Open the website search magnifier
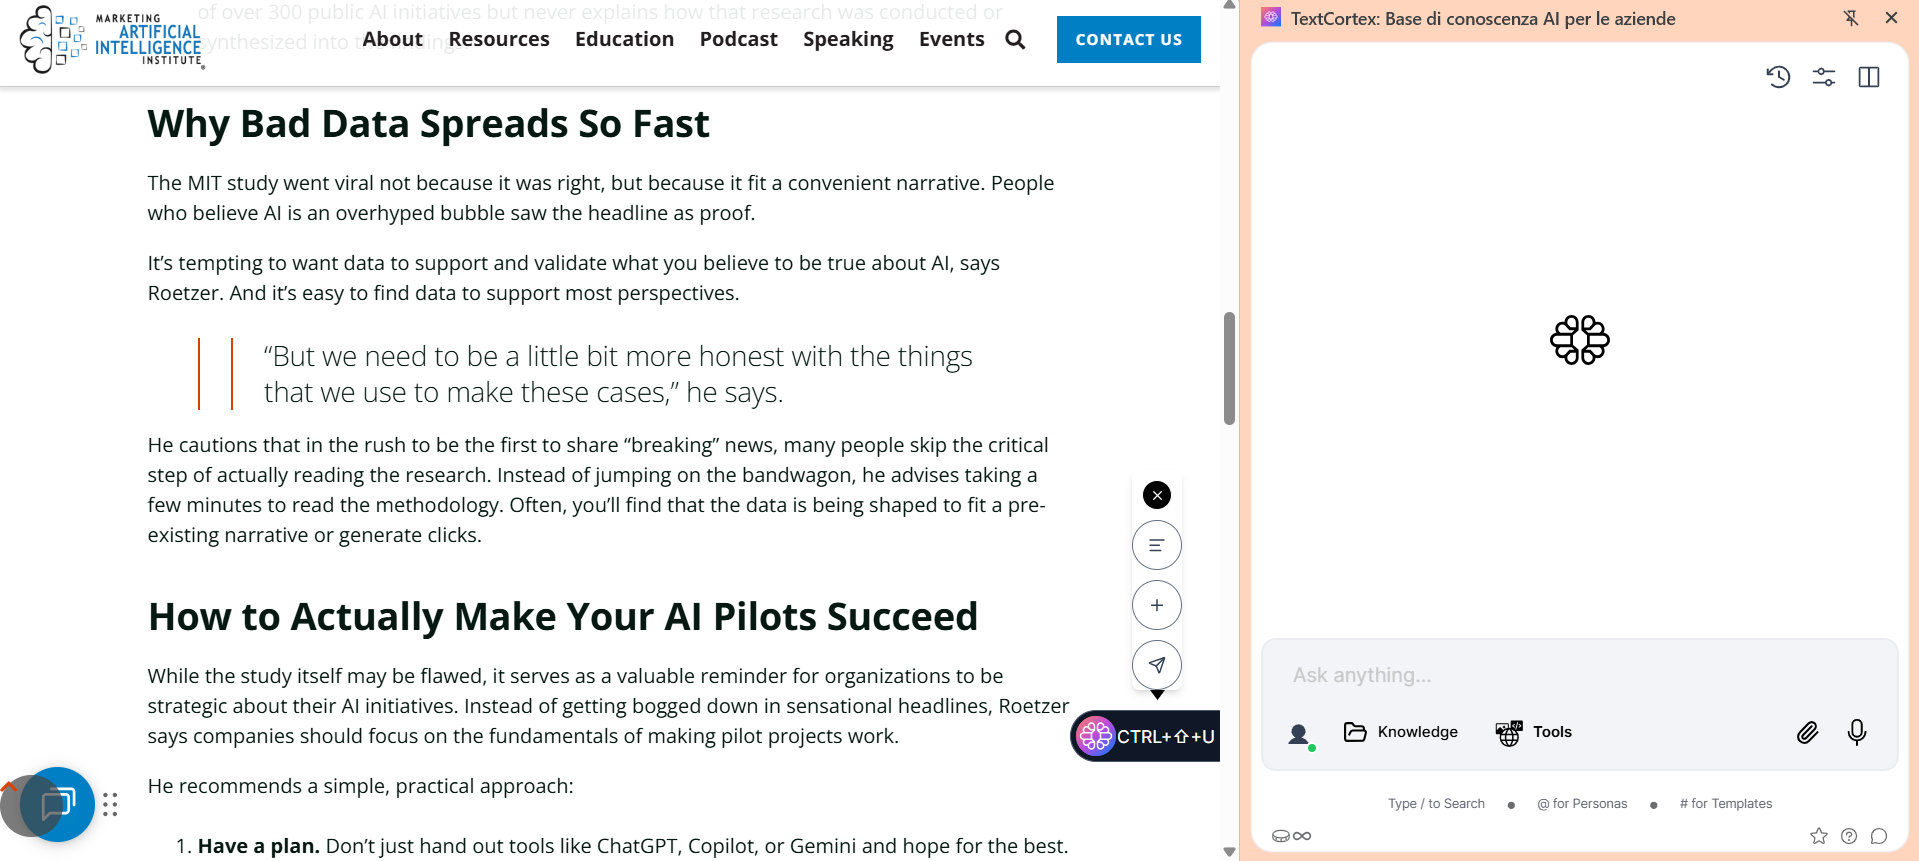The image size is (1919, 861). pos(1015,39)
